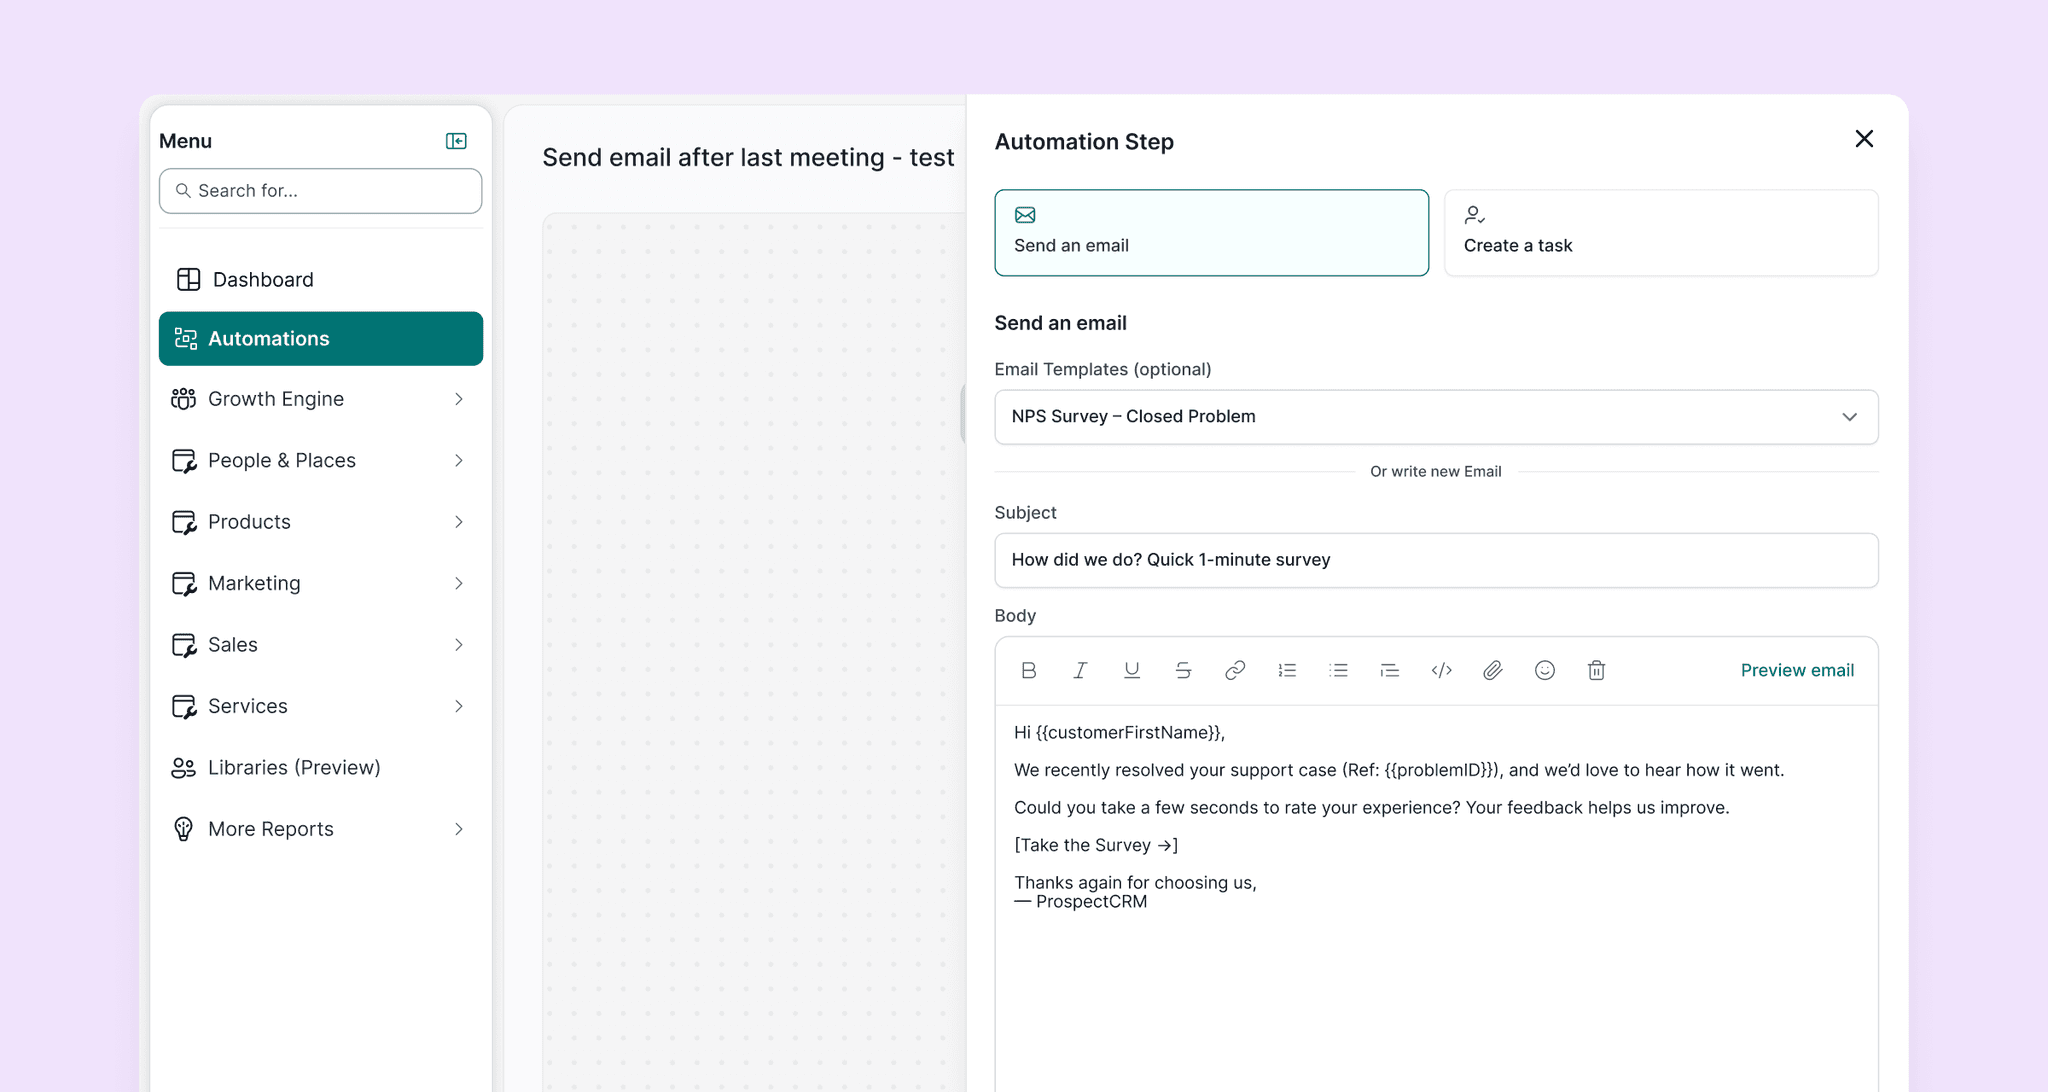Select the Create a task step option
This screenshot has width=2048, height=1092.
[1661, 233]
